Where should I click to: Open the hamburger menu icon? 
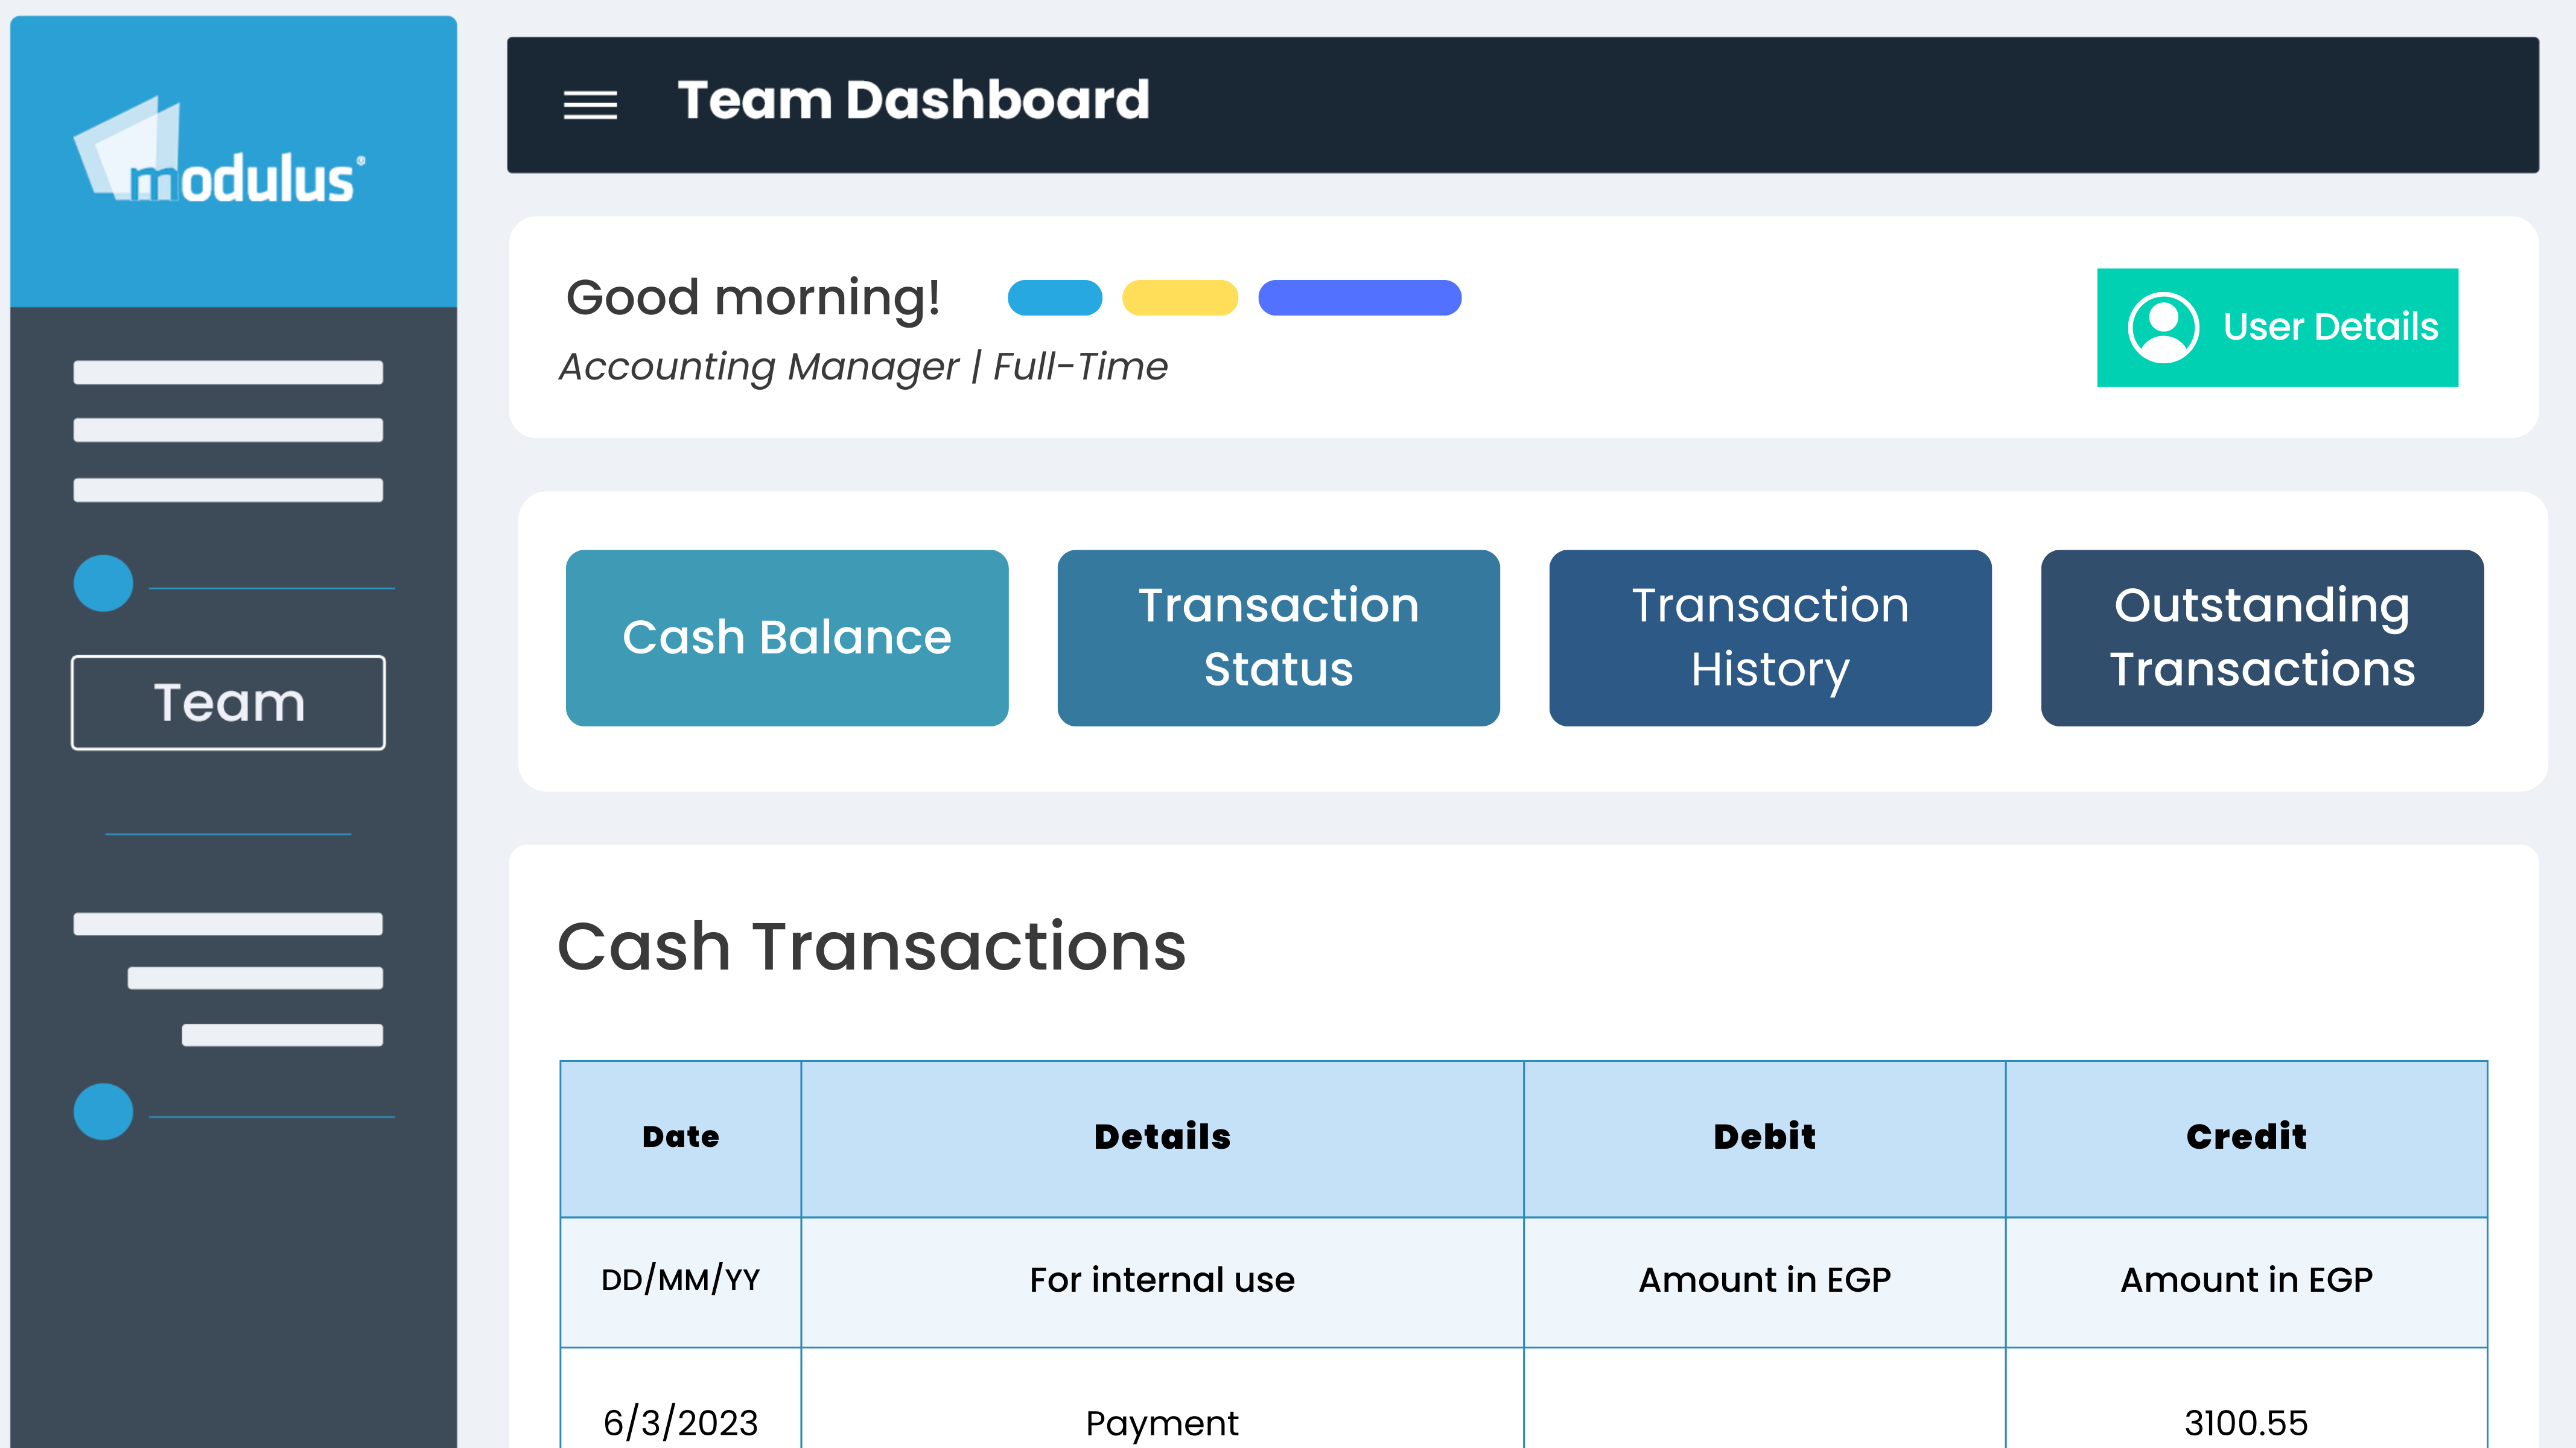click(x=590, y=104)
